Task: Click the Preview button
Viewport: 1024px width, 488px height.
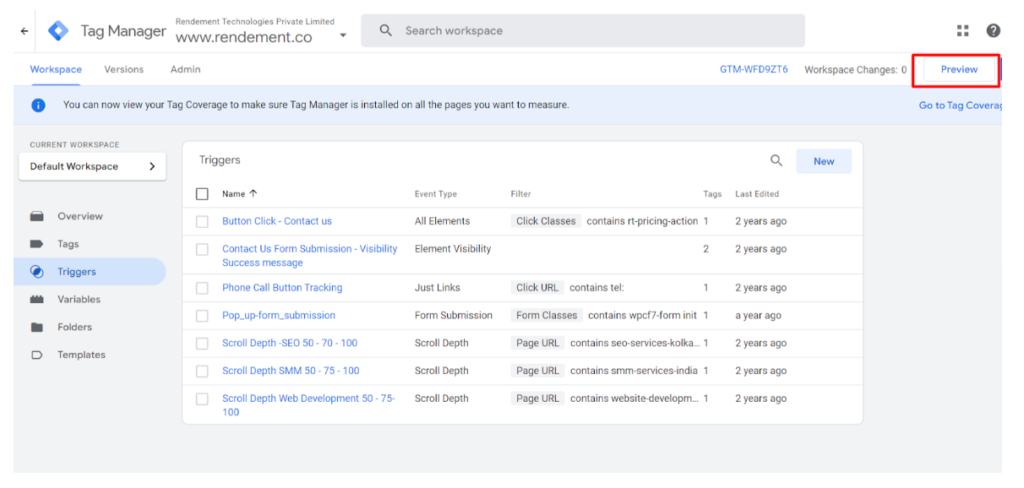Action: [x=959, y=69]
